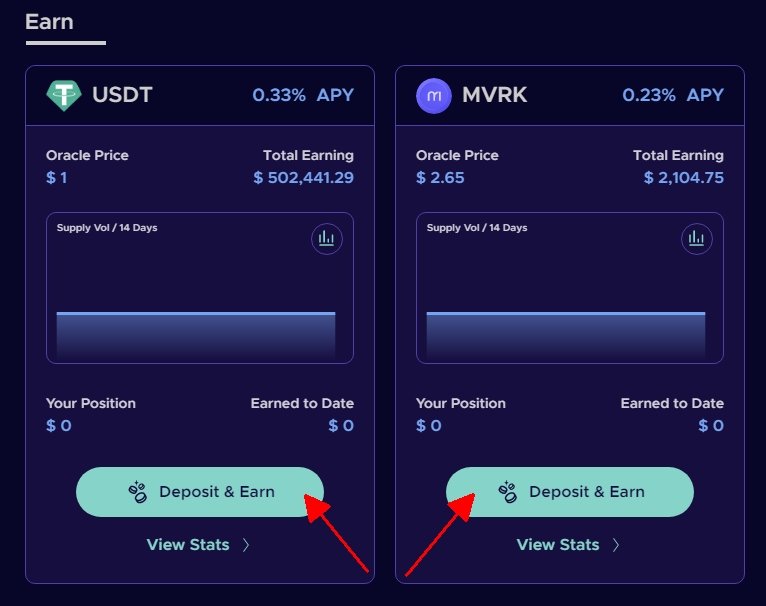This screenshot has height=606, width=766.
Task: Click the MVRK supply volume bar chart
Action: click(x=566, y=336)
